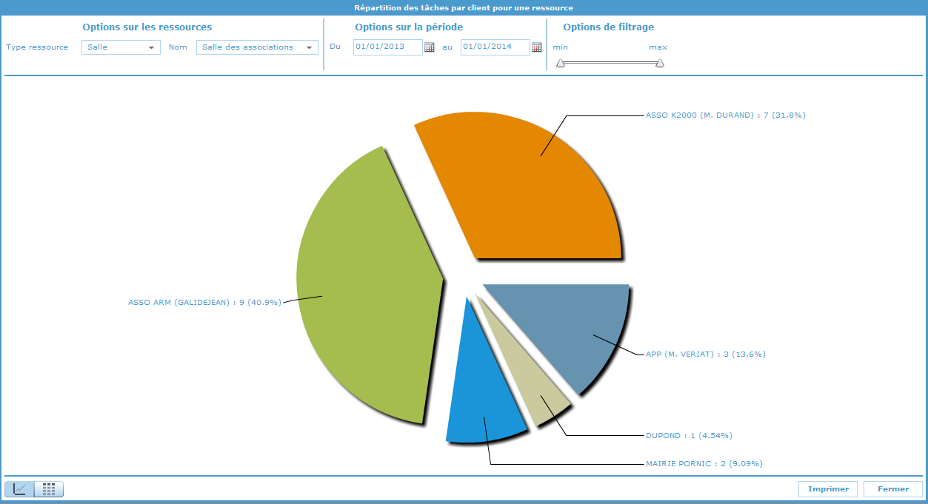The height and width of the screenshot is (504, 928).
Task: Click the Options sur la période heading
Action: [x=409, y=27]
